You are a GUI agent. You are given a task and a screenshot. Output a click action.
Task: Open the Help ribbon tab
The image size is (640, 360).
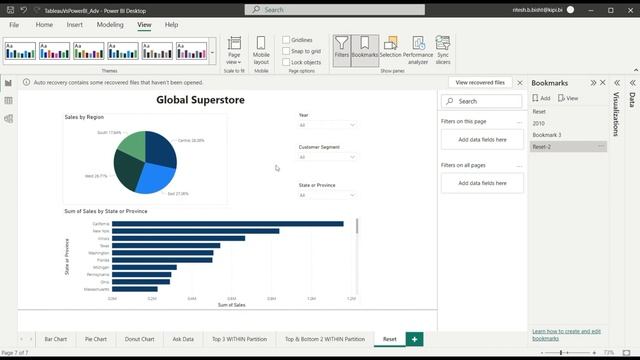click(171, 25)
